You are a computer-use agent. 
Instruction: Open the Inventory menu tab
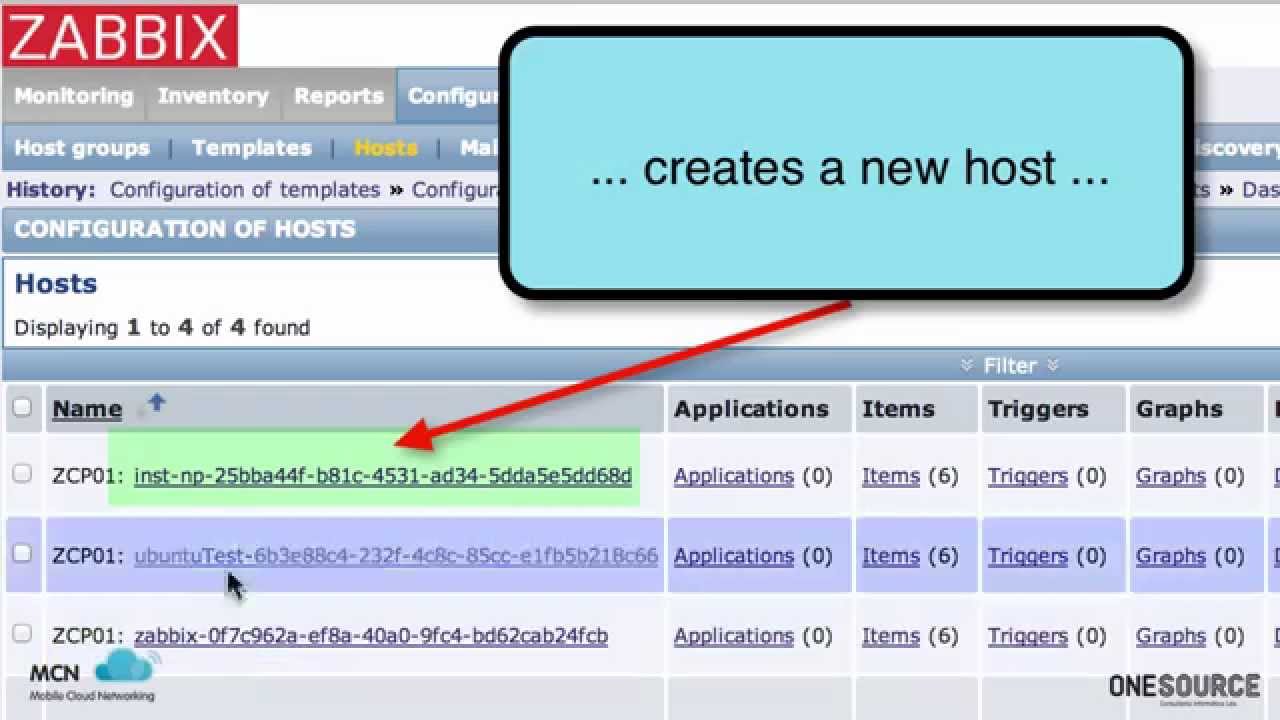click(x=213, y=96)
